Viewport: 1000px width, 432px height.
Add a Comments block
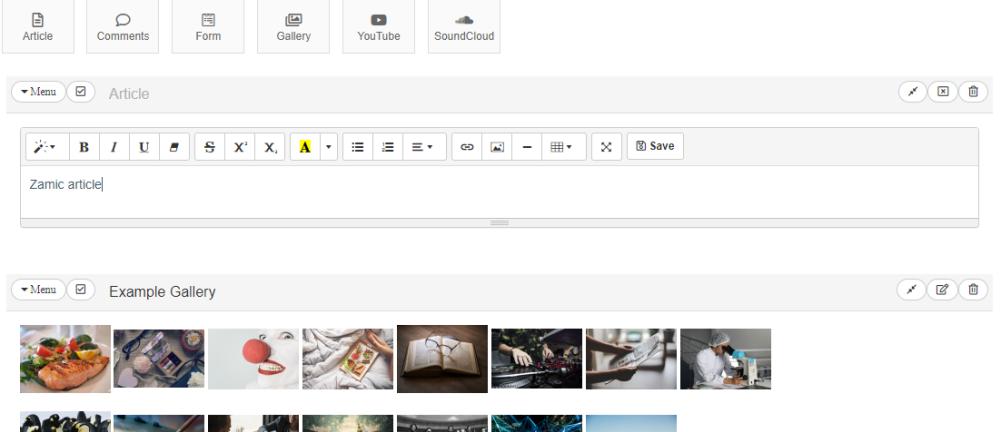122,27
